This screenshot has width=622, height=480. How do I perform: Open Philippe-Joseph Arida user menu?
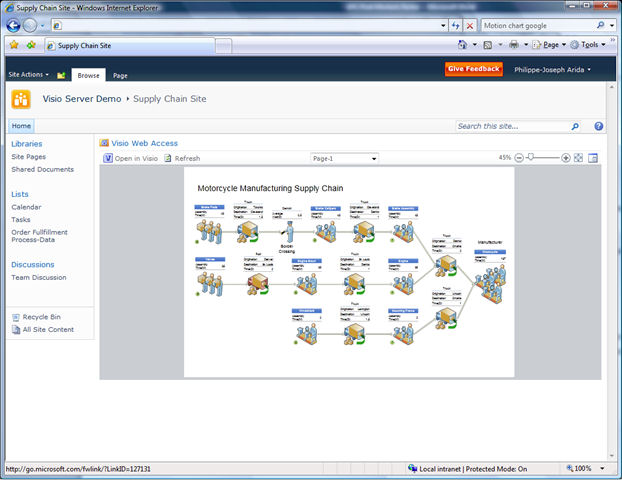[552, 70]
